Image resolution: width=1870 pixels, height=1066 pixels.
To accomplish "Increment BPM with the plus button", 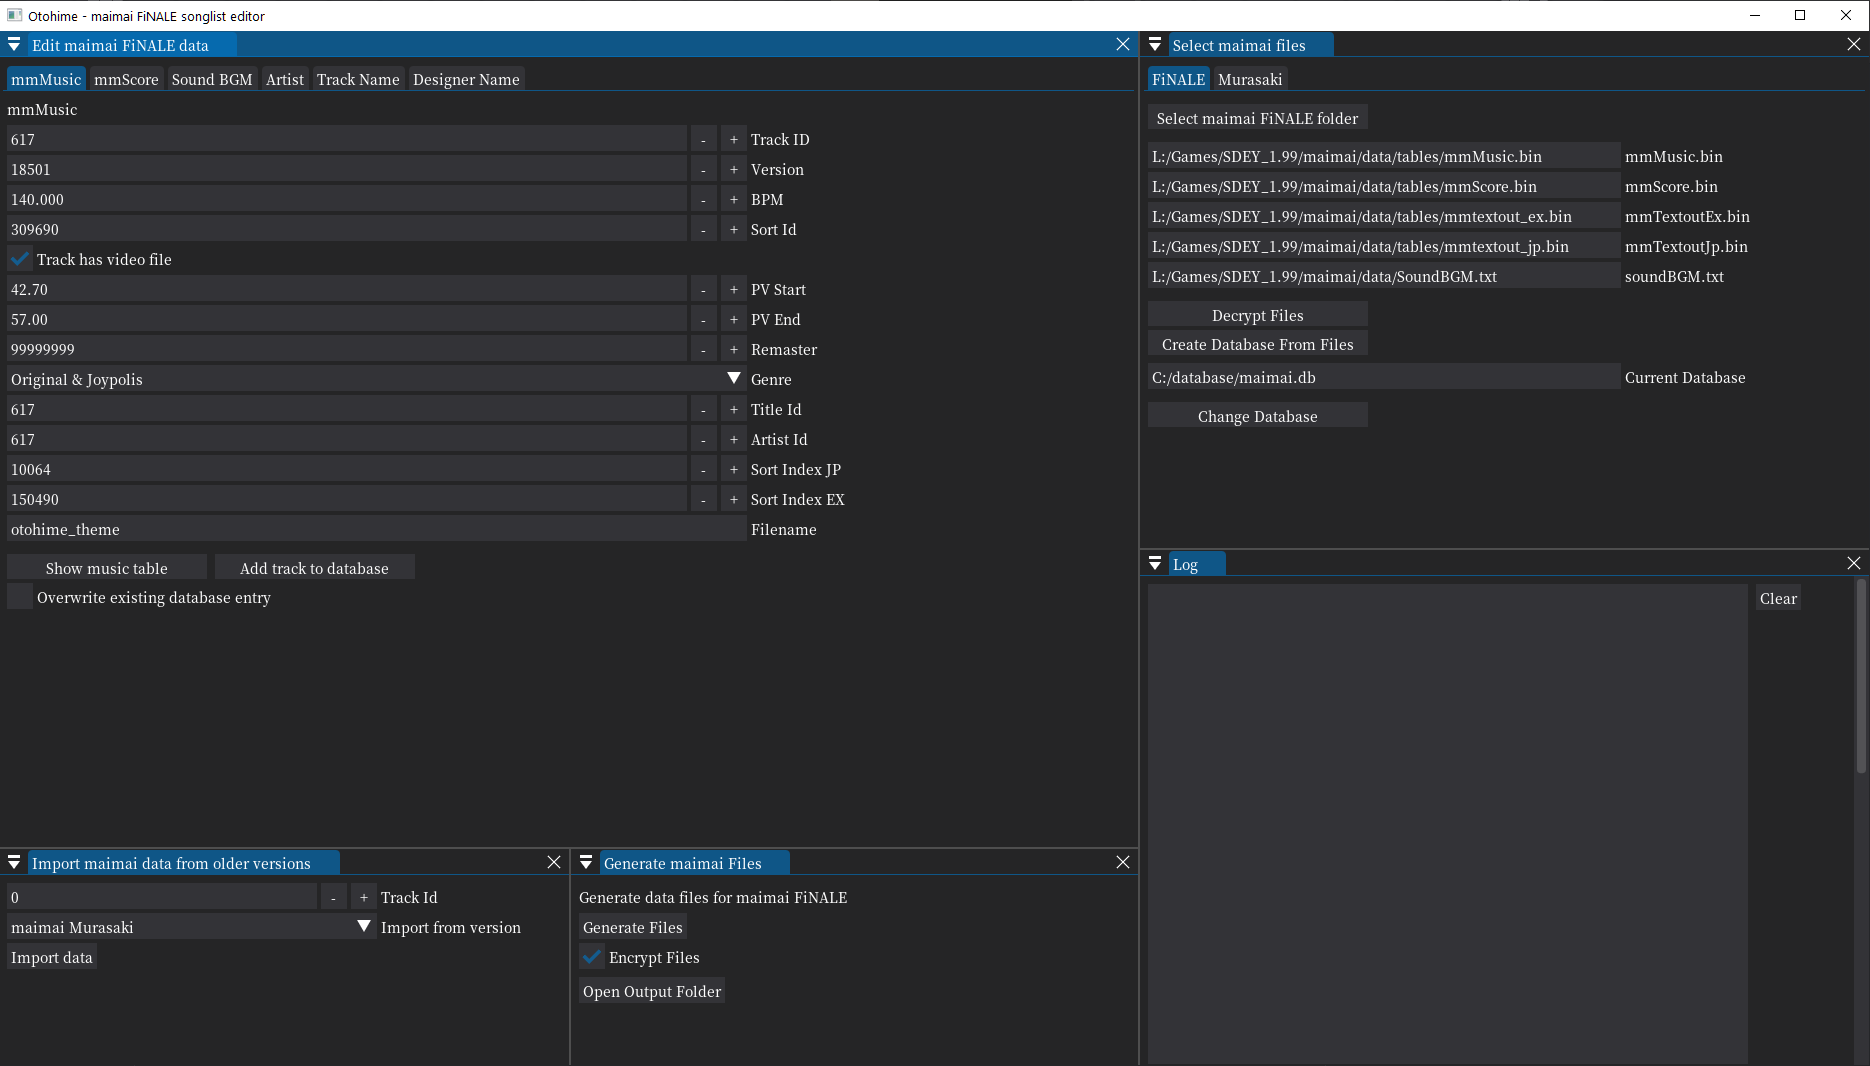I will click(733, 199).
